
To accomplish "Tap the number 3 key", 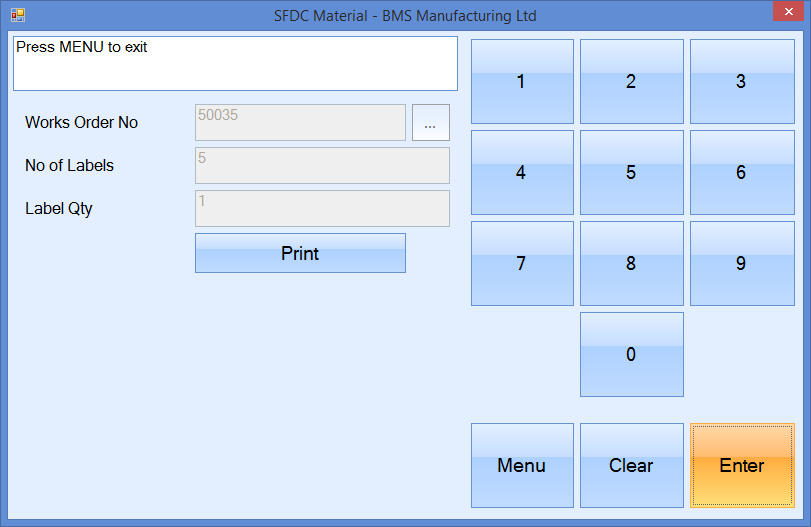I will (740, 82).
